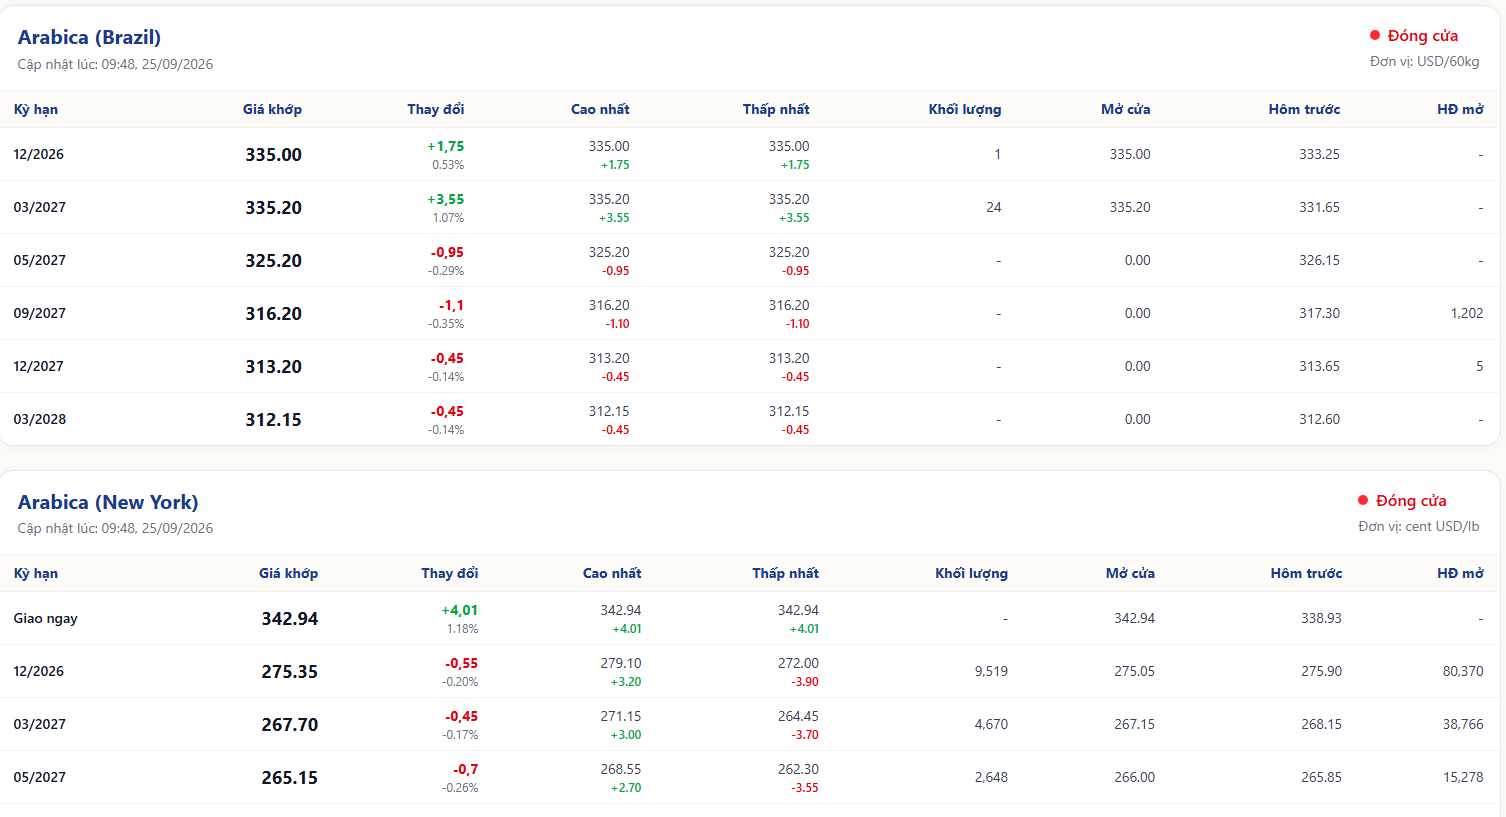Image resolution: width=1506 pixels, height=817 pixels.
Task: Click the 'Giá khớp' header in the Brazil table
Action: coord(272,109)
